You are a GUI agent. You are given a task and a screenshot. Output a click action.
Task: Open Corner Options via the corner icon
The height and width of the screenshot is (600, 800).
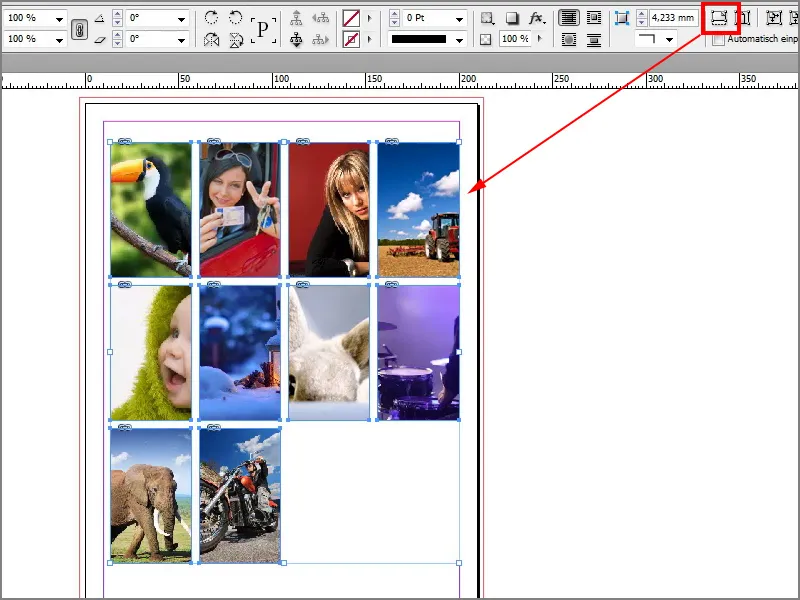622,18
